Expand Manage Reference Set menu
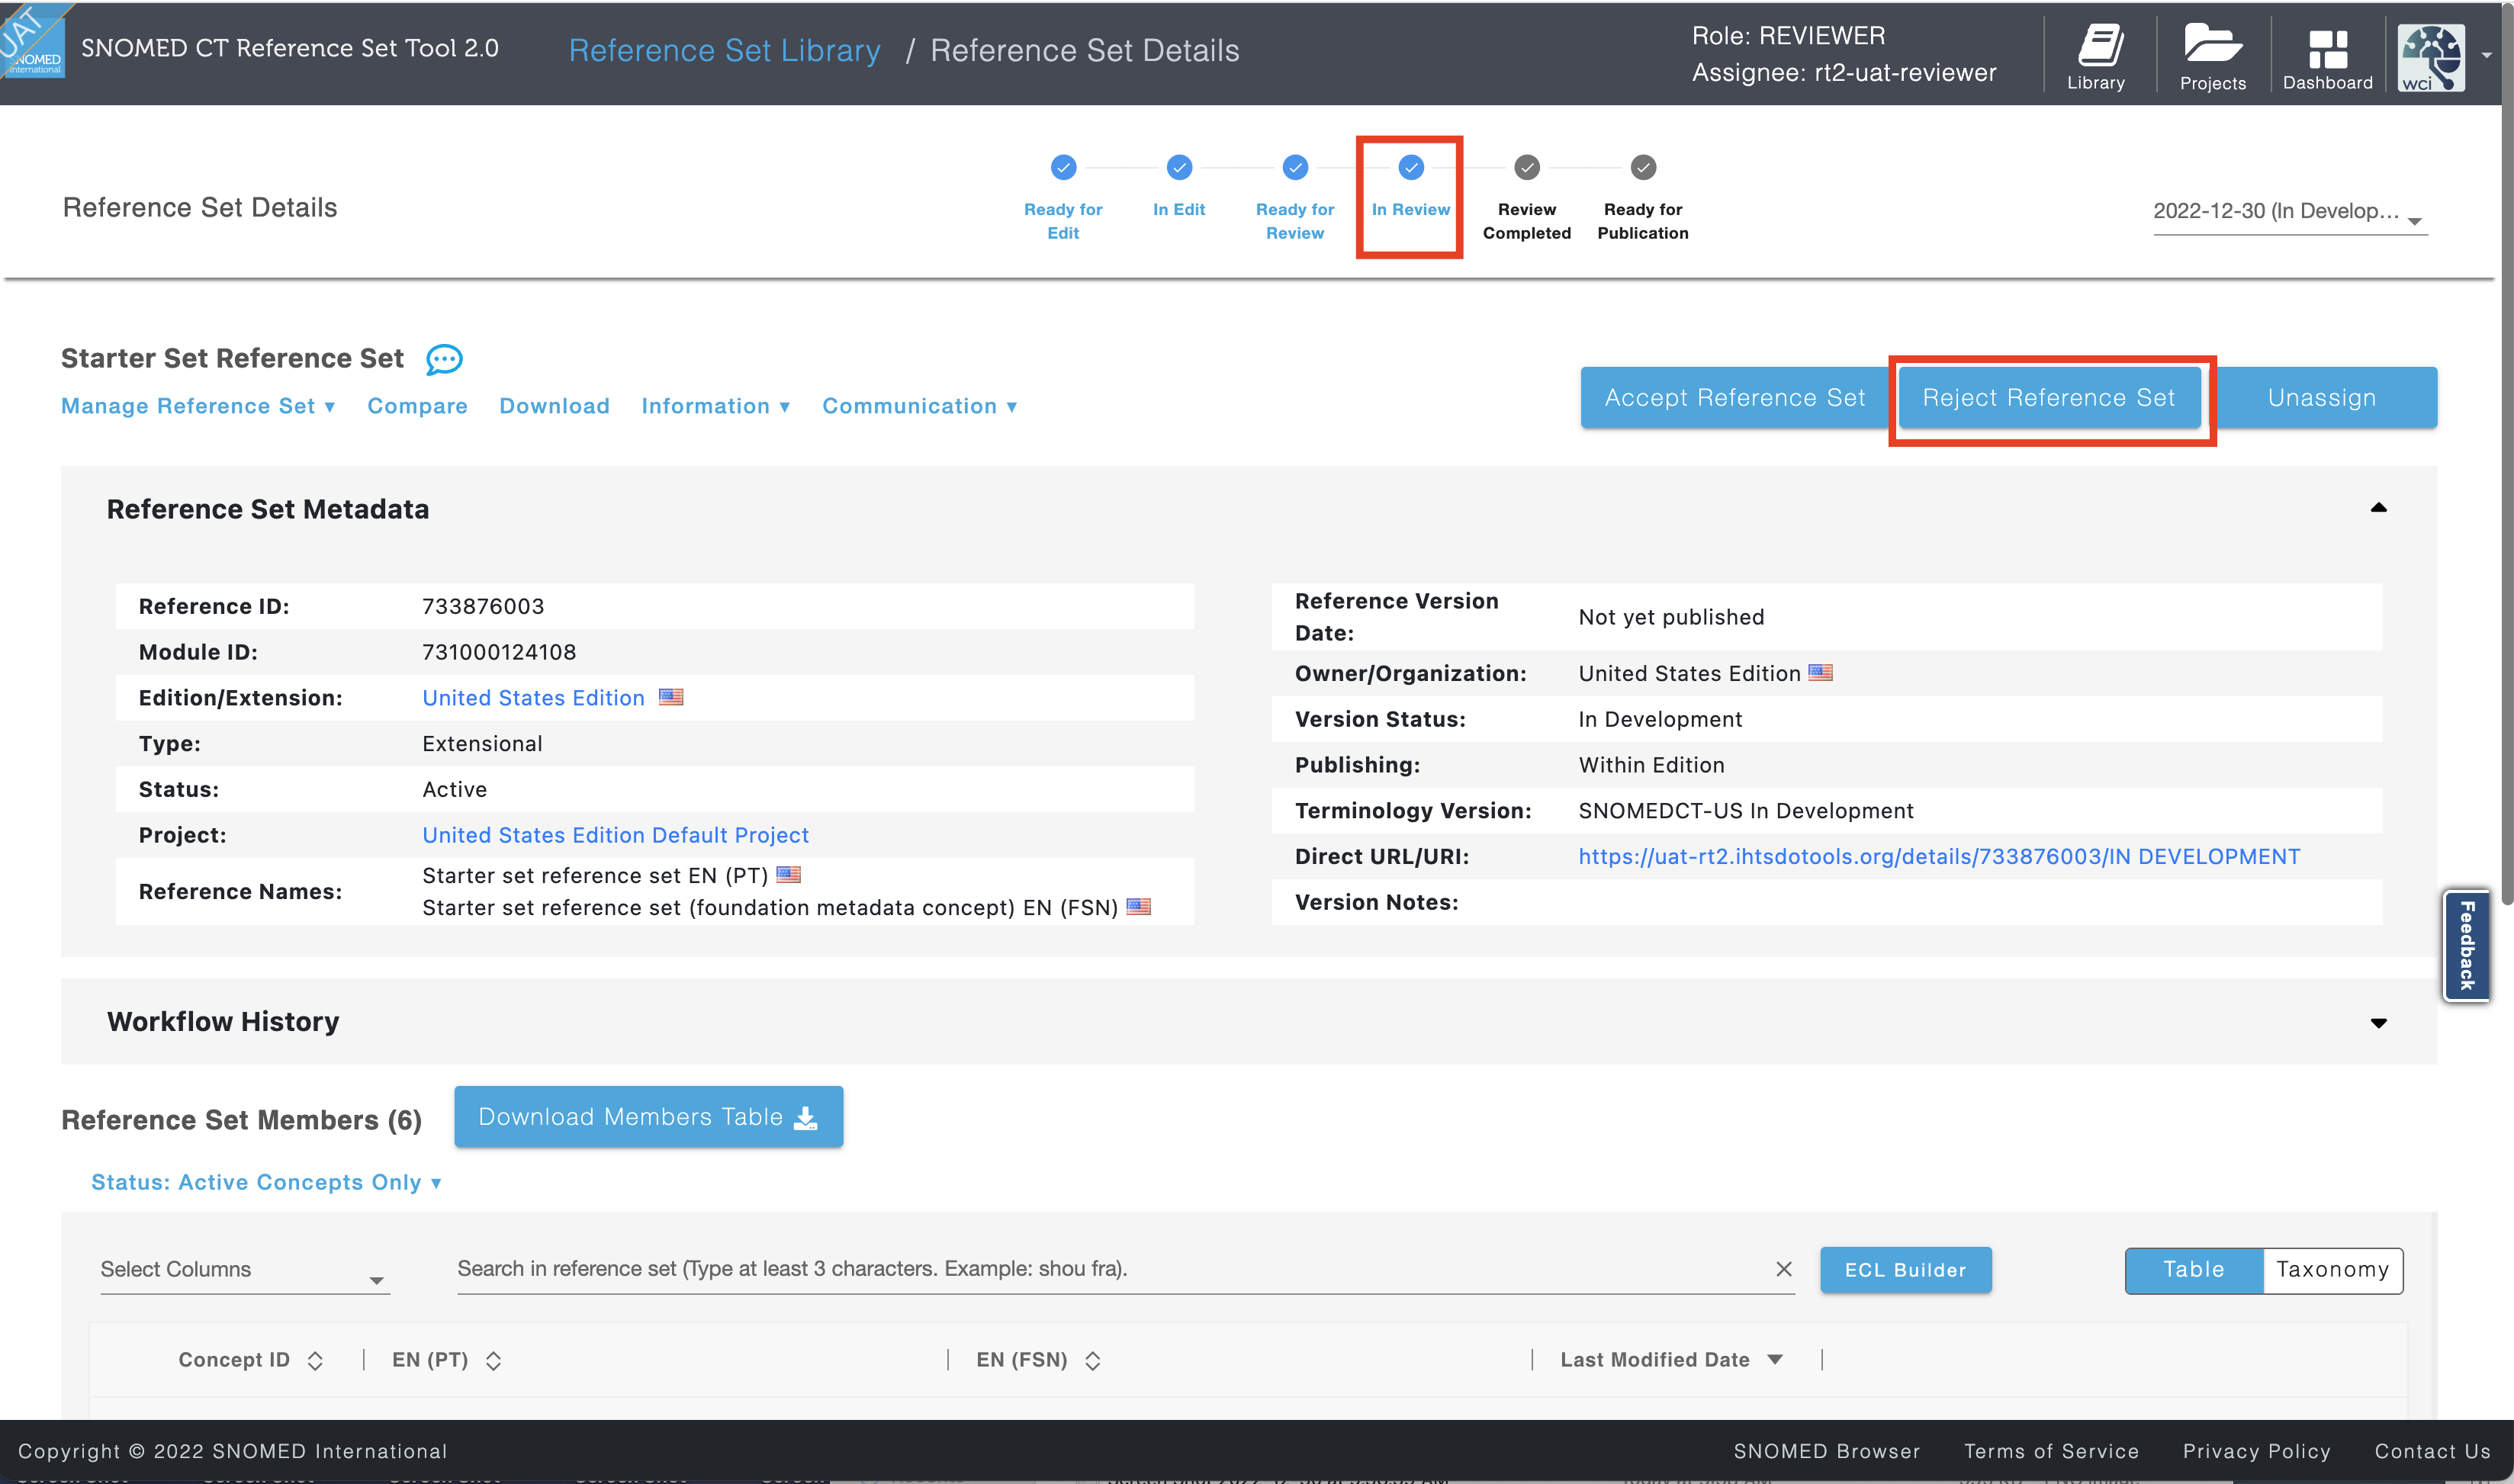Viewport: 2514px width, 1484px height. click(198, 406)
